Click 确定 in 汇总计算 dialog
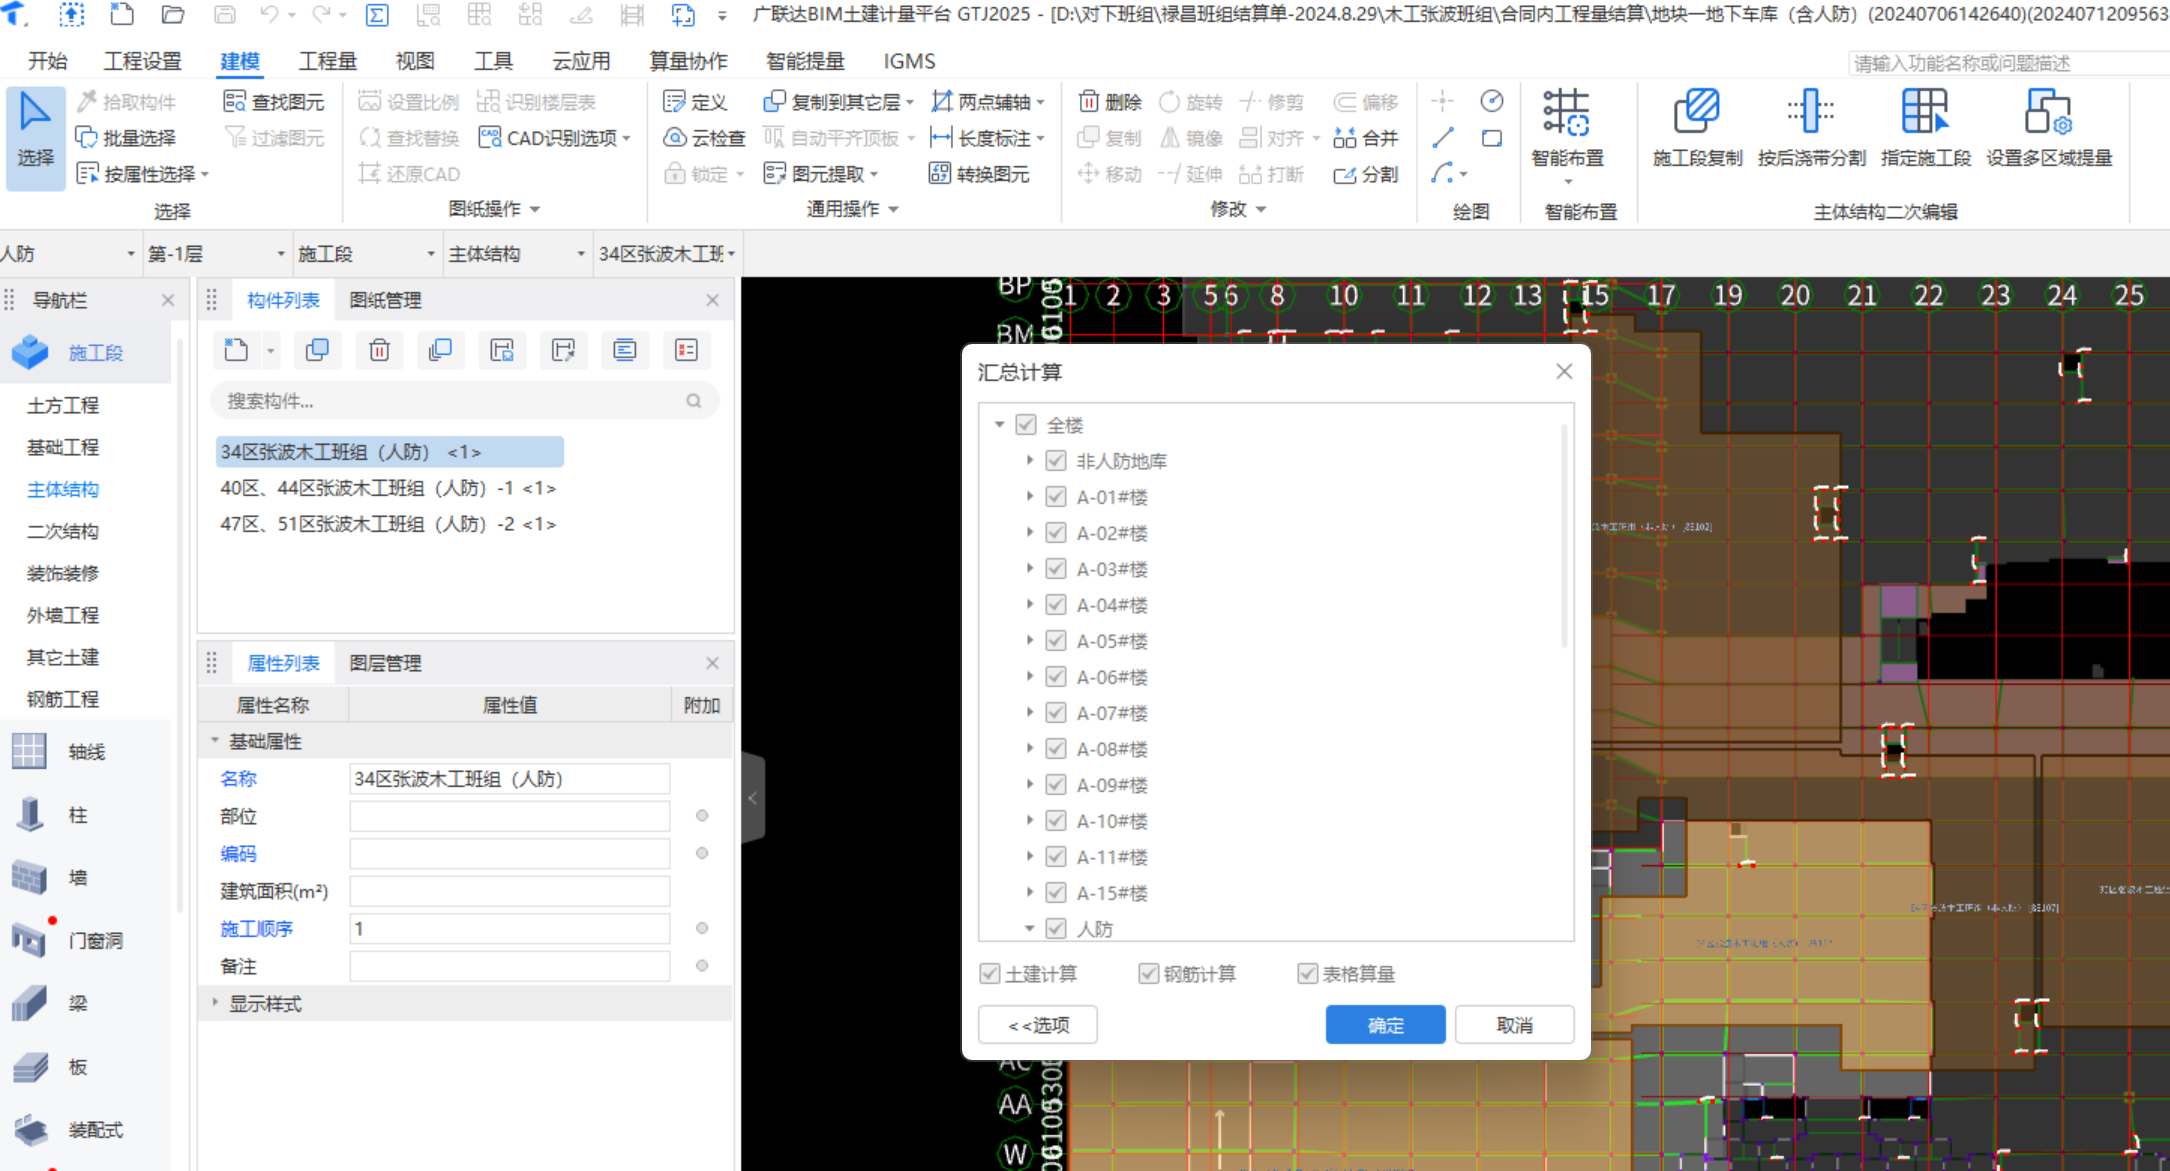2170x1171 pixels. pyautogui.click(x=1385, y=1025)
